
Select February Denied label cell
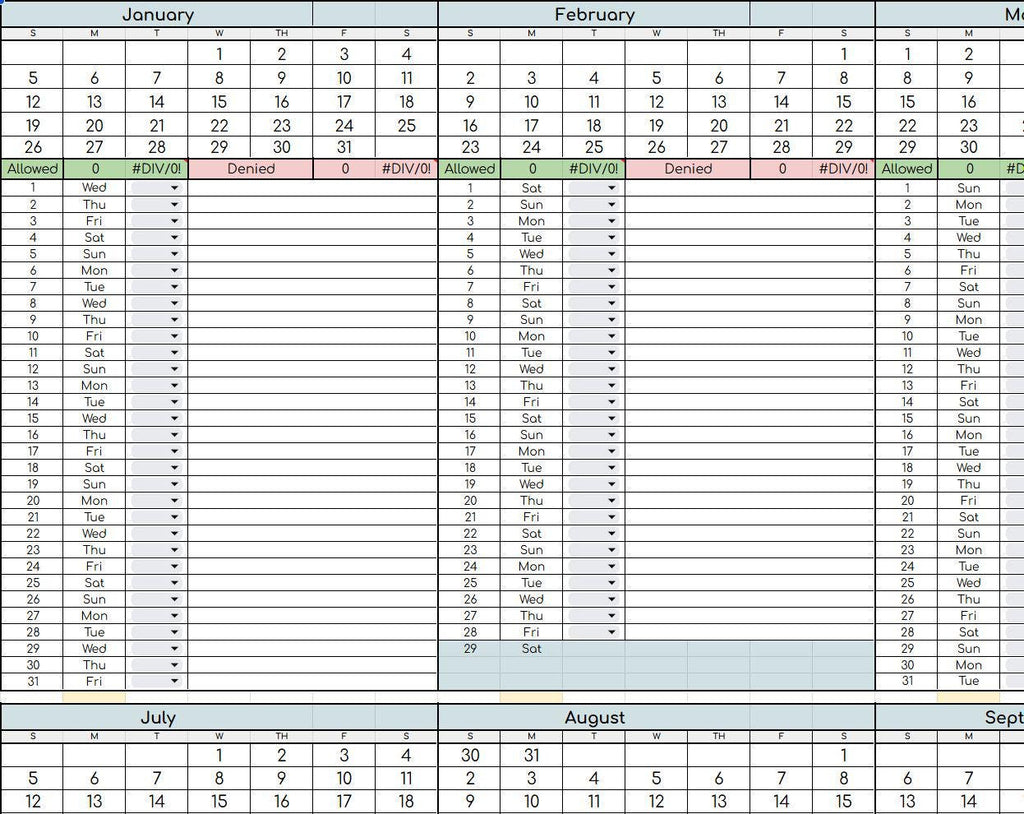pyautogui.click(x=688, y=169)
